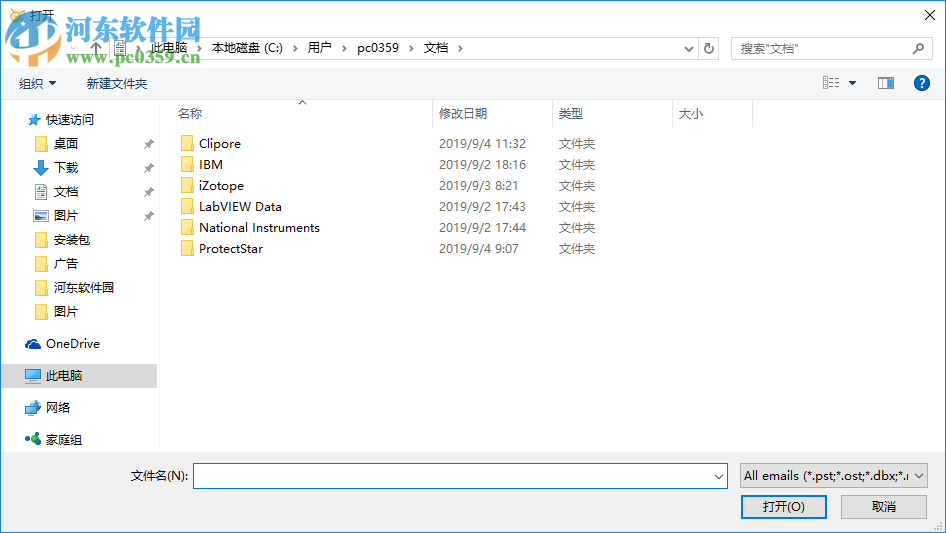946x533 pixels.
Task: Click the 家庭组 homegroup icon
Action: point(33,439)
